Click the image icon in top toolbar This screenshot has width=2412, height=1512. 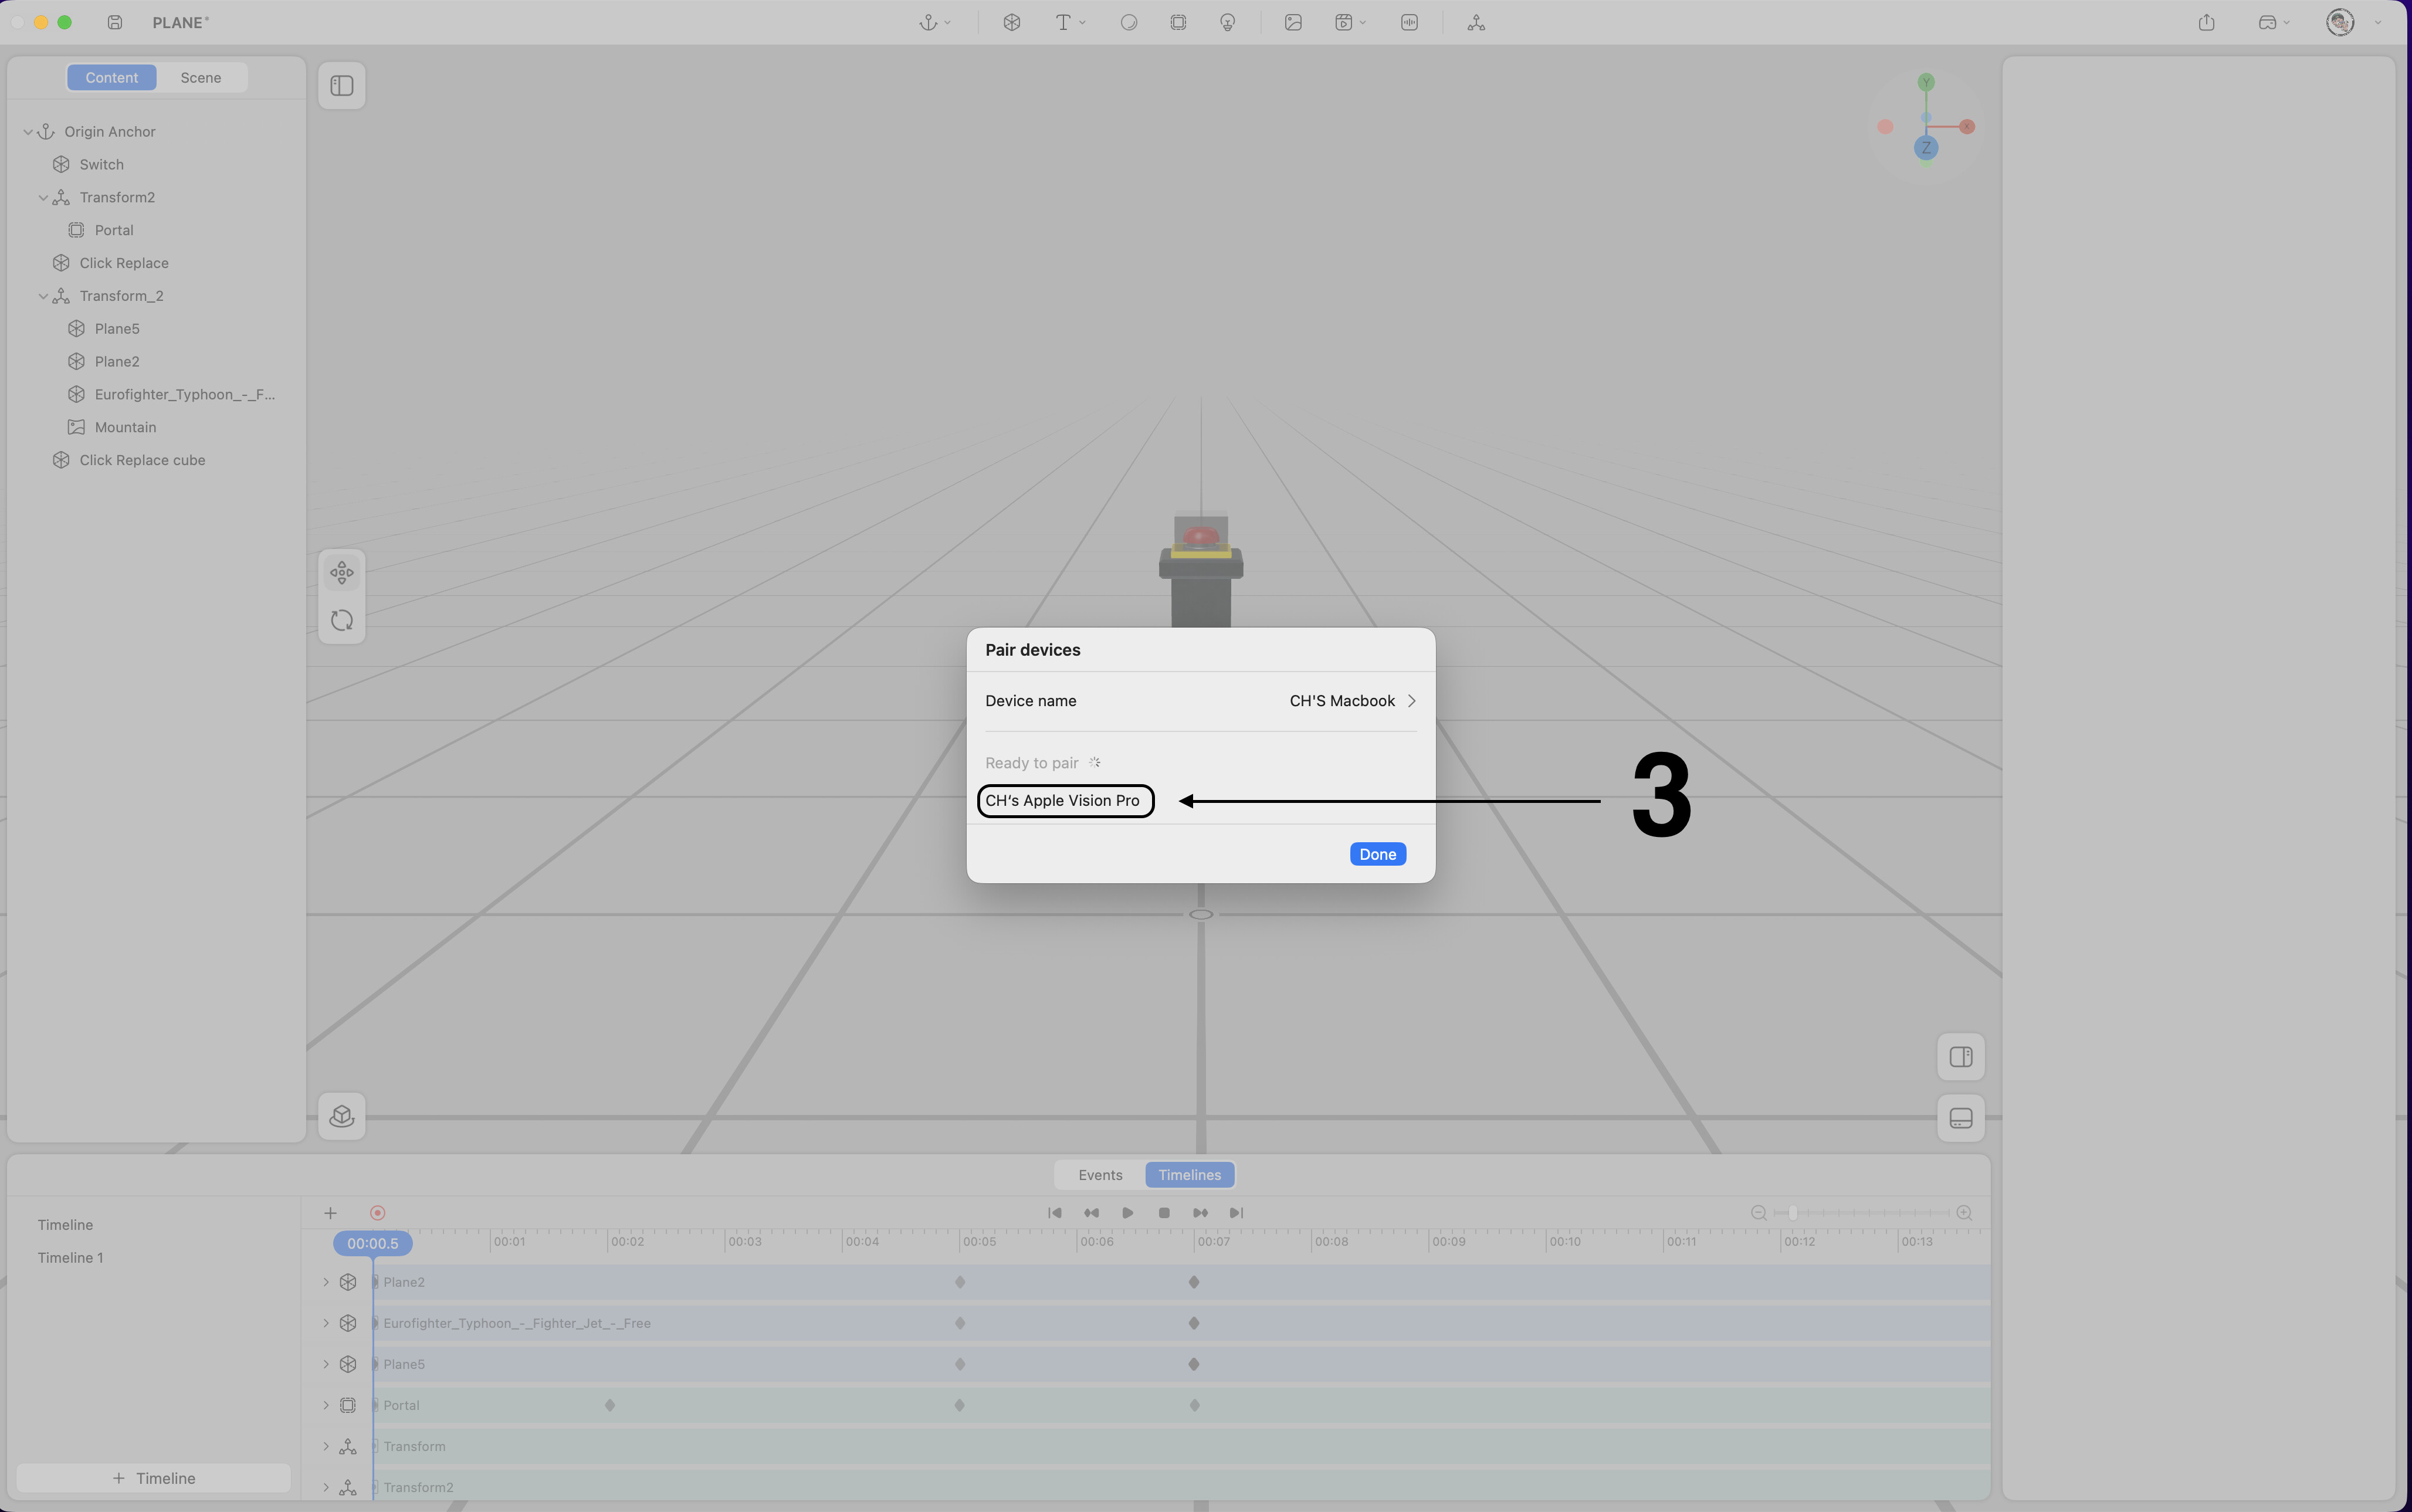click(1293, 22)
